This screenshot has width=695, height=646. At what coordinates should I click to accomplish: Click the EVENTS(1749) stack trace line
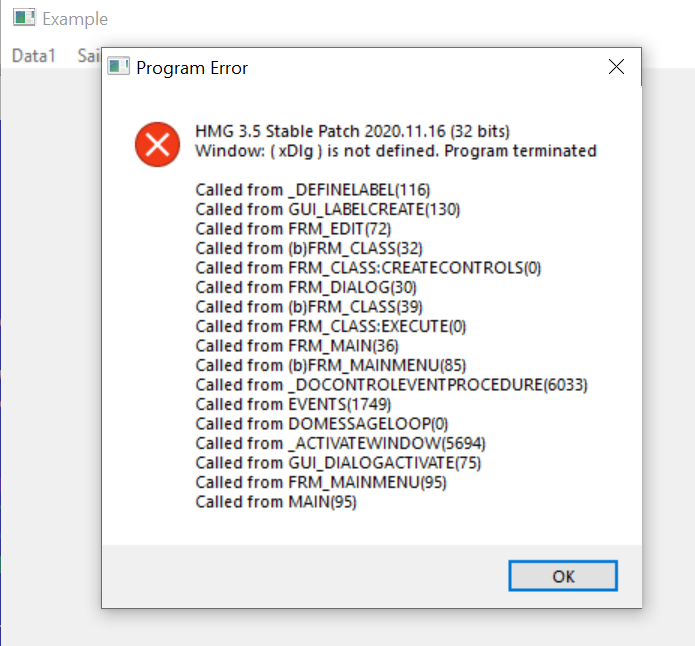pos(285,404)
